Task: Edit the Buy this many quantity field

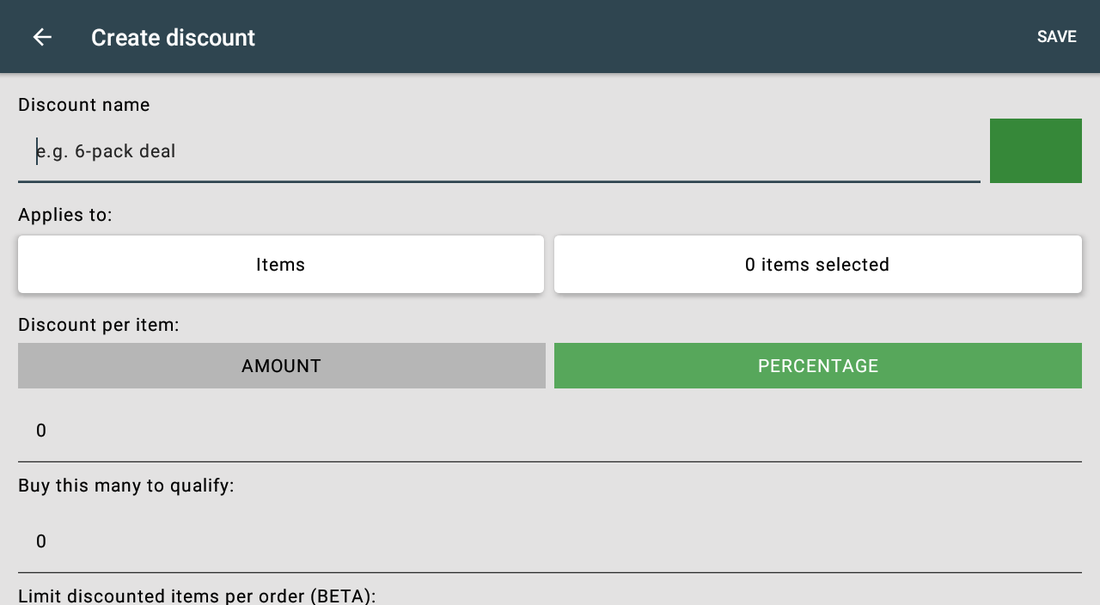Action: coord(550,541)
